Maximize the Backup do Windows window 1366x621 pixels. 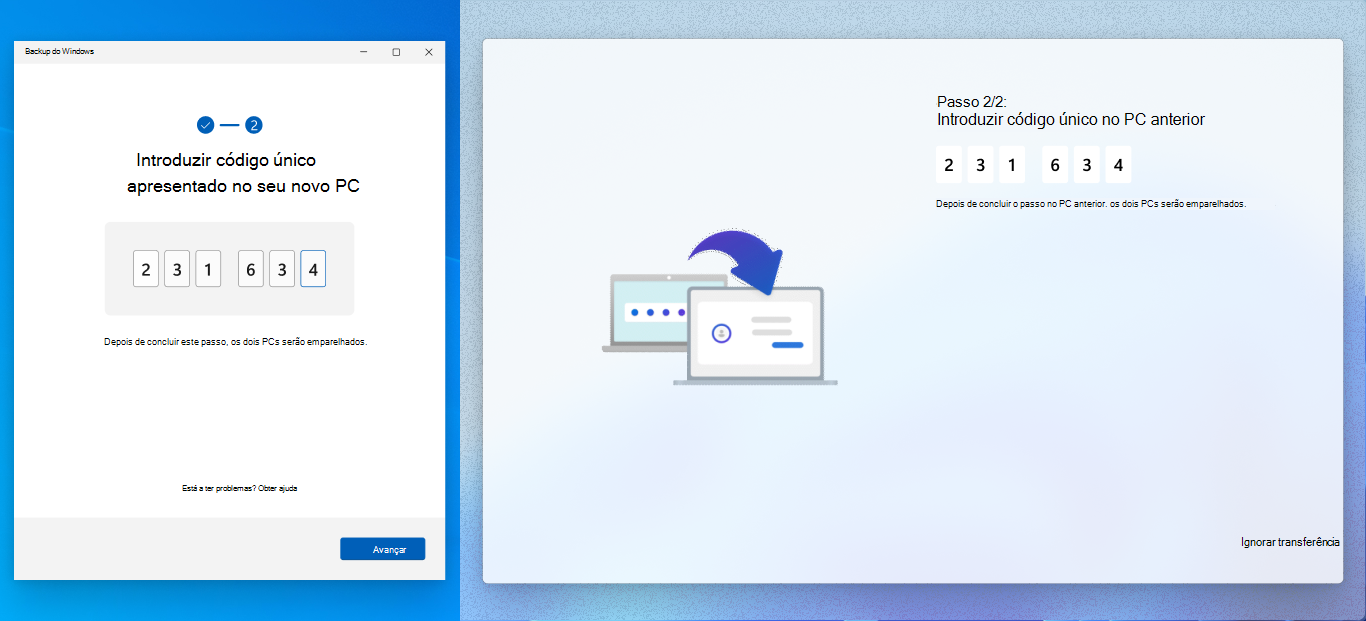click(x=396, y=51)
